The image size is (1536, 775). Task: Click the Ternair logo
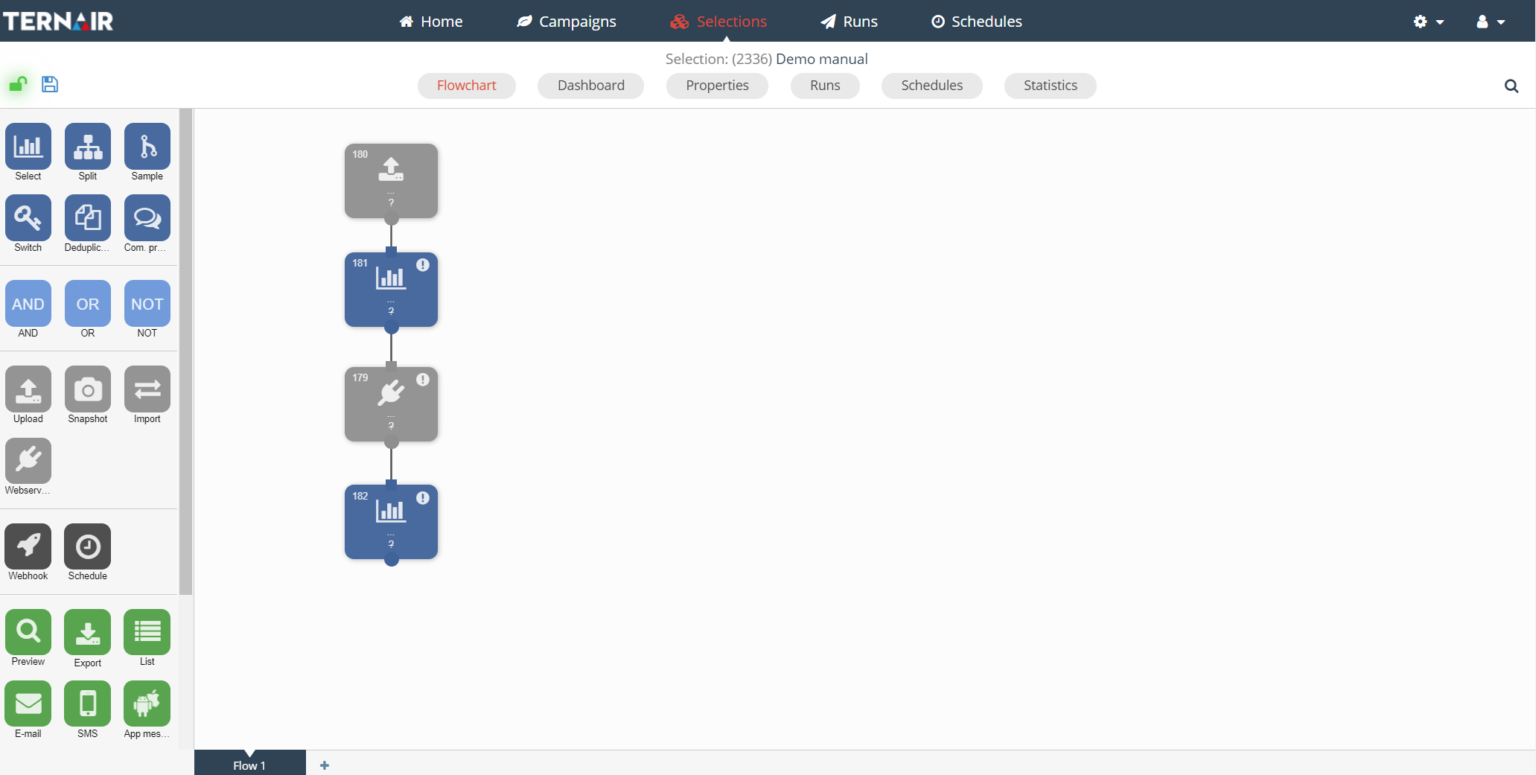(58, 21)
